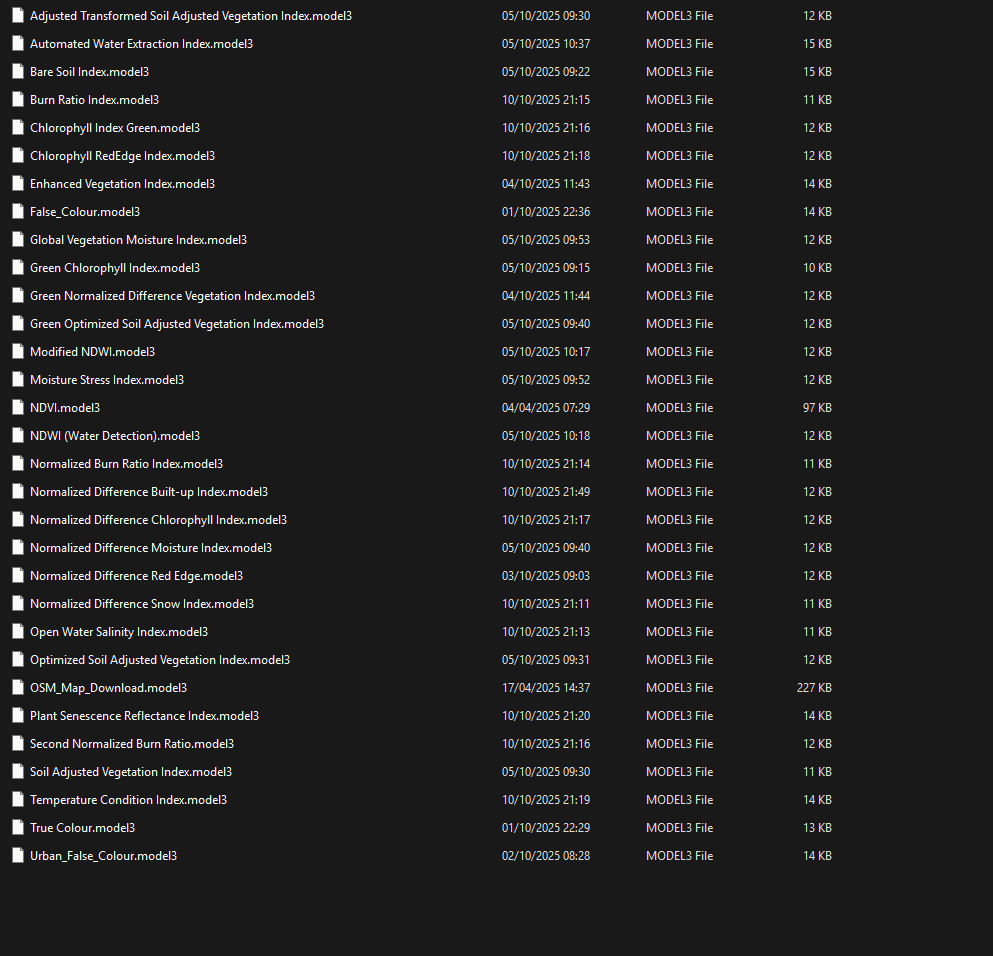Click the Soil Adjusted Vegetation Index file name

[131, 771]
